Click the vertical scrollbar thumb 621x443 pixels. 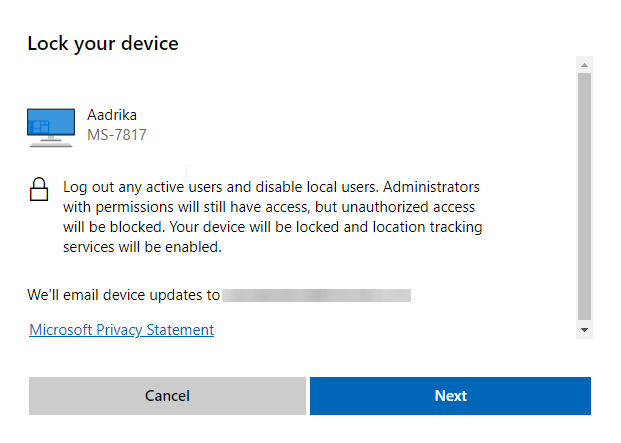click(x=584, y=196)
